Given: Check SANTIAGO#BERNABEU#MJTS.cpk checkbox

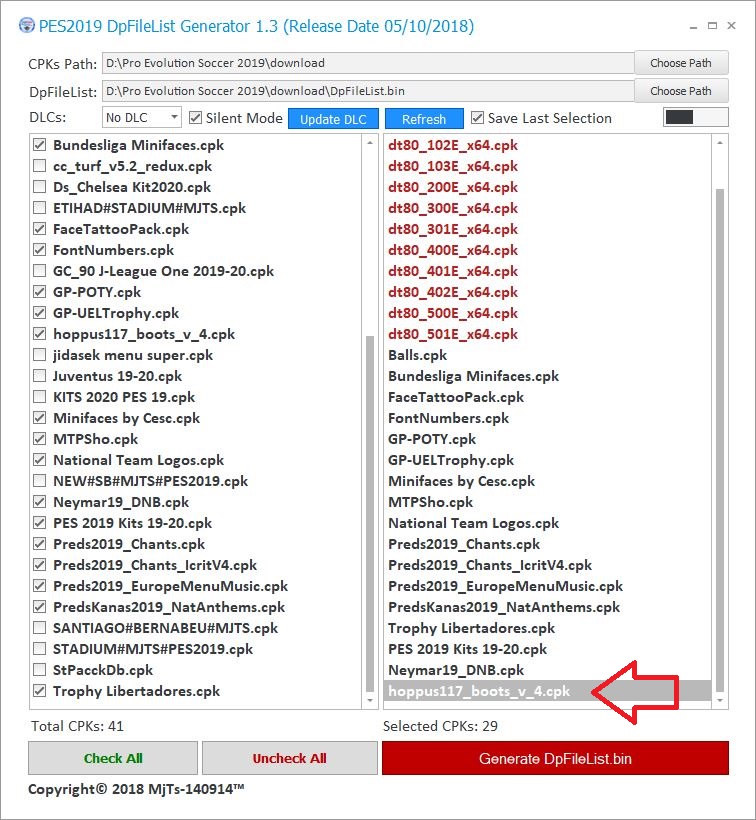Looking at the screenshot, I should (39, 628).
